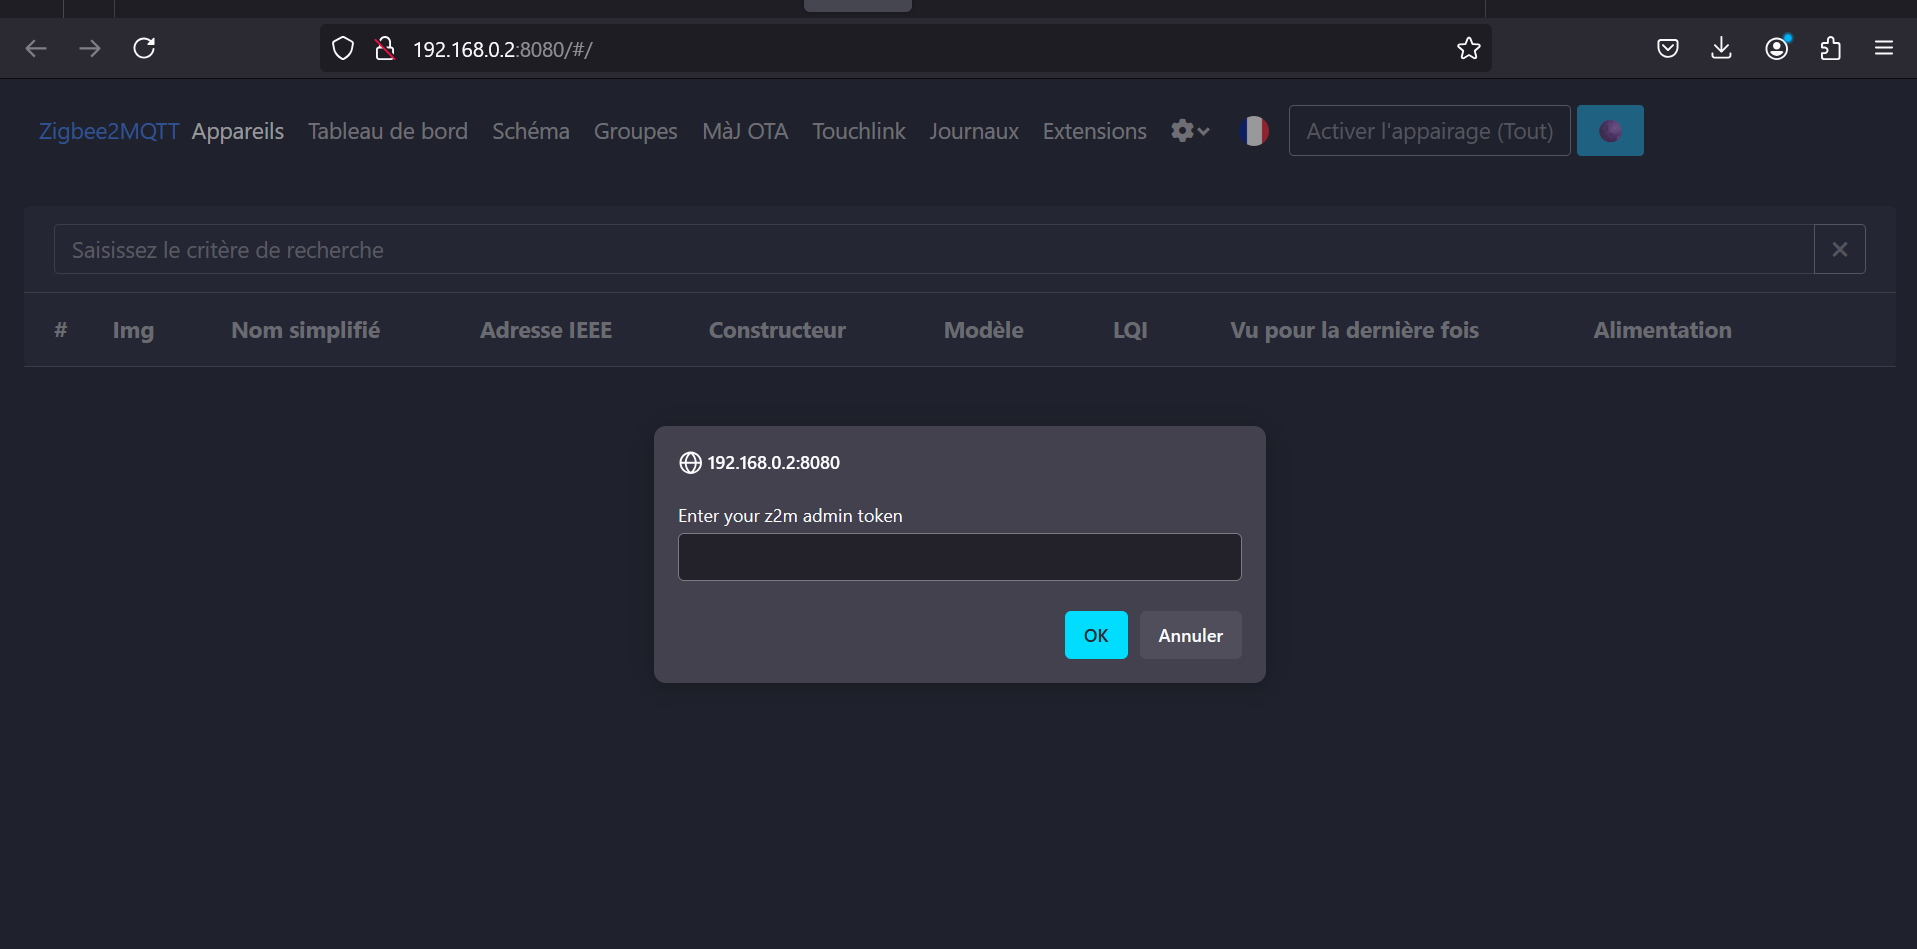Sort the table by LQI column
Screen dimensions: 1917x949
click(1130, 330)
